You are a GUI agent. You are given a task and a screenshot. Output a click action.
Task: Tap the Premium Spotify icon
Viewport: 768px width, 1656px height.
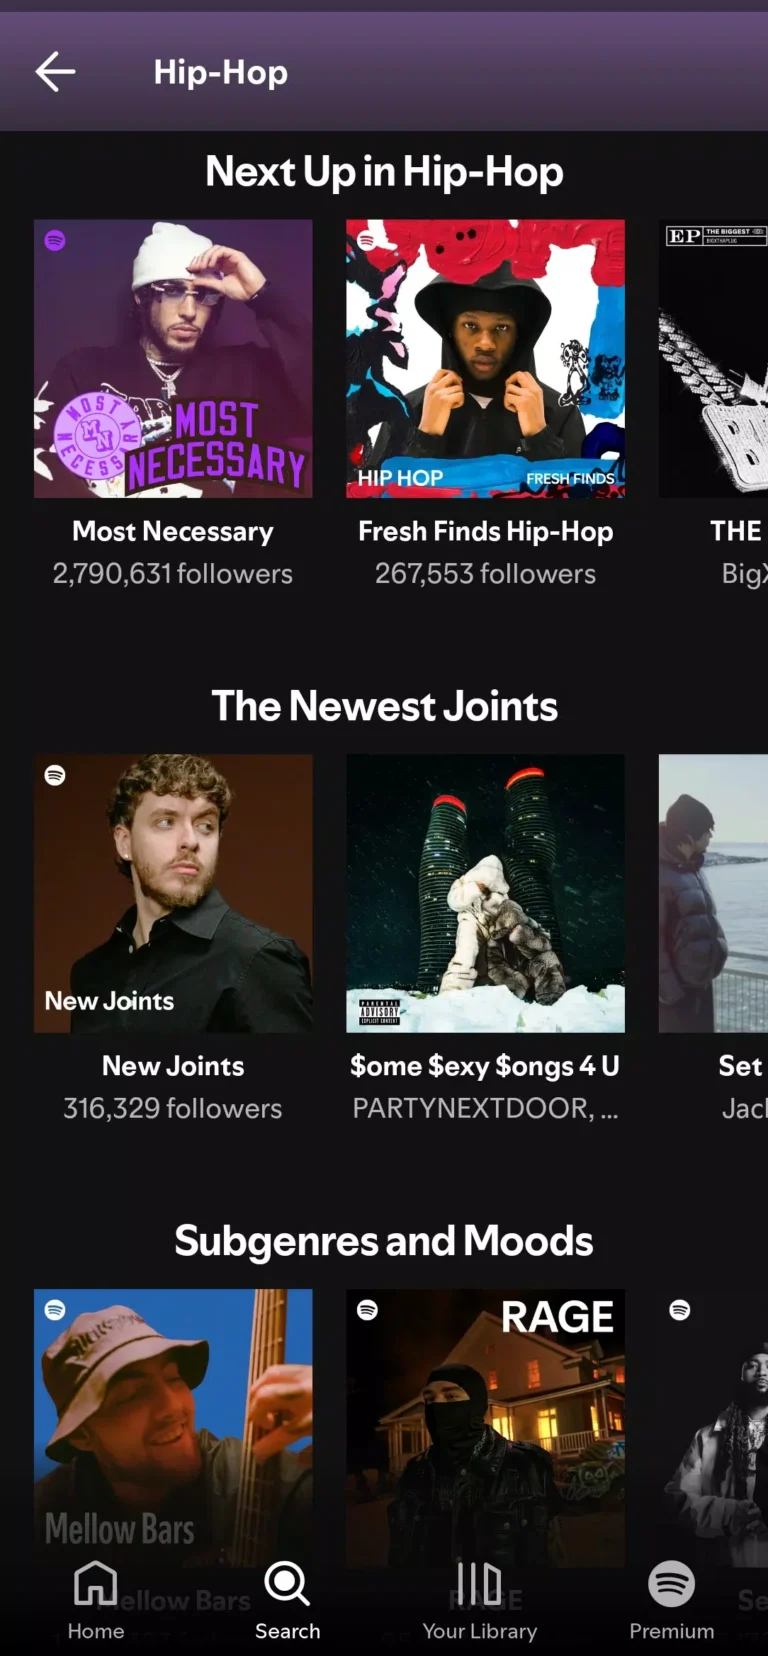point(670,1586)
